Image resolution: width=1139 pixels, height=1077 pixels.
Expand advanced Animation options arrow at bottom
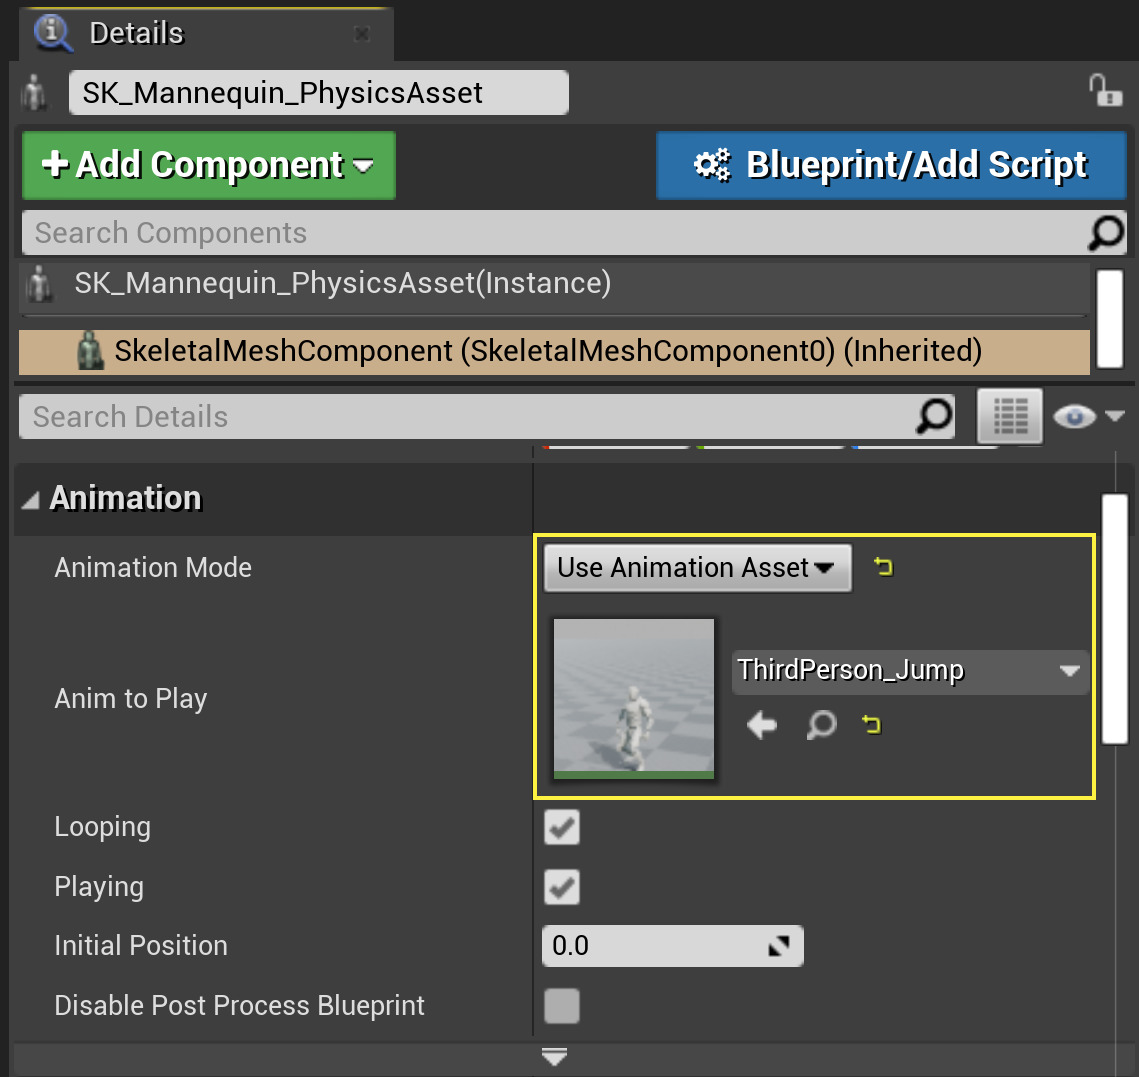pyautogui.click(x=554, y=1057)
